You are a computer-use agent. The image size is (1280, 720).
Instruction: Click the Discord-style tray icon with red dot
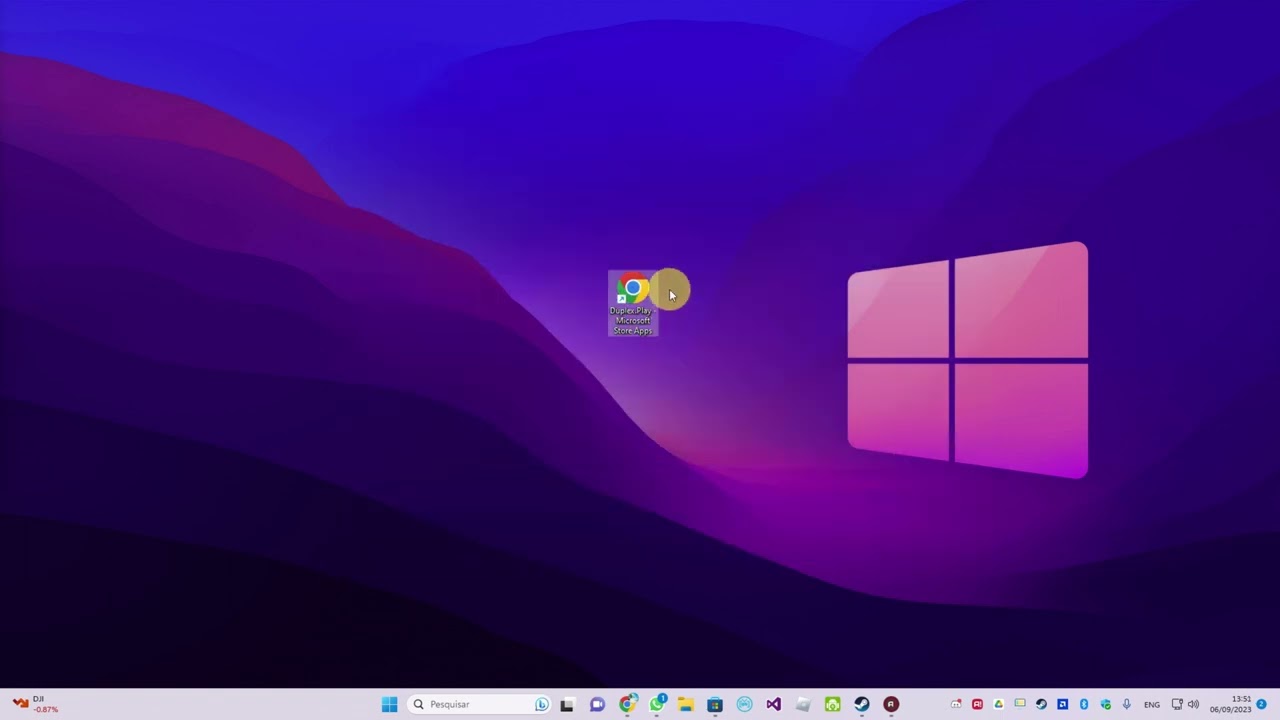pyautogui.click(x=956, y=705)
